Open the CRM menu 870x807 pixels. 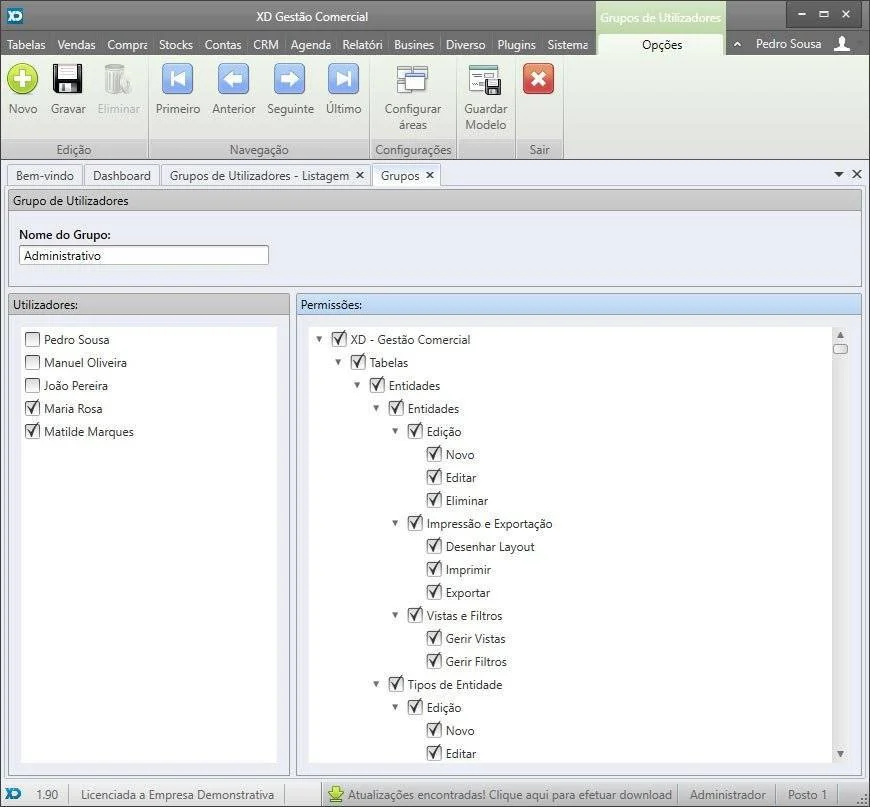[x=266, y=44]
